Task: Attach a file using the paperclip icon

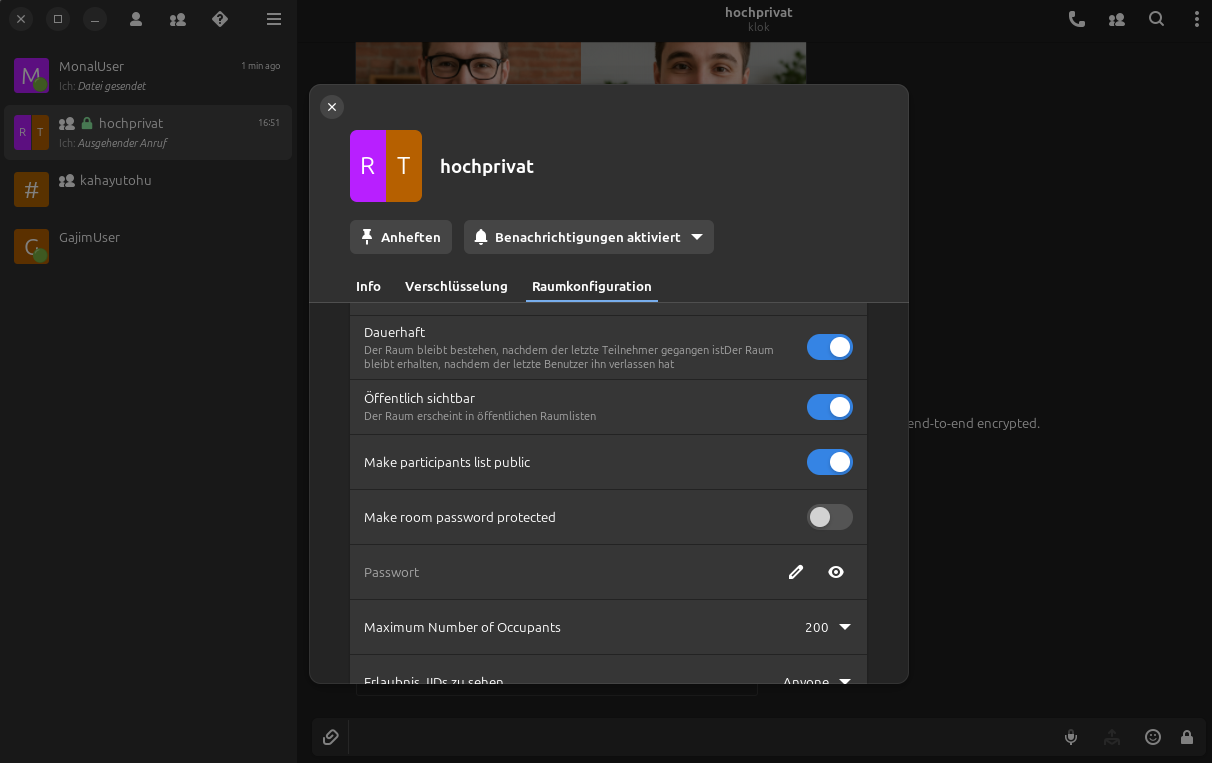Action: pyautogui.click(x=330, y=737)
